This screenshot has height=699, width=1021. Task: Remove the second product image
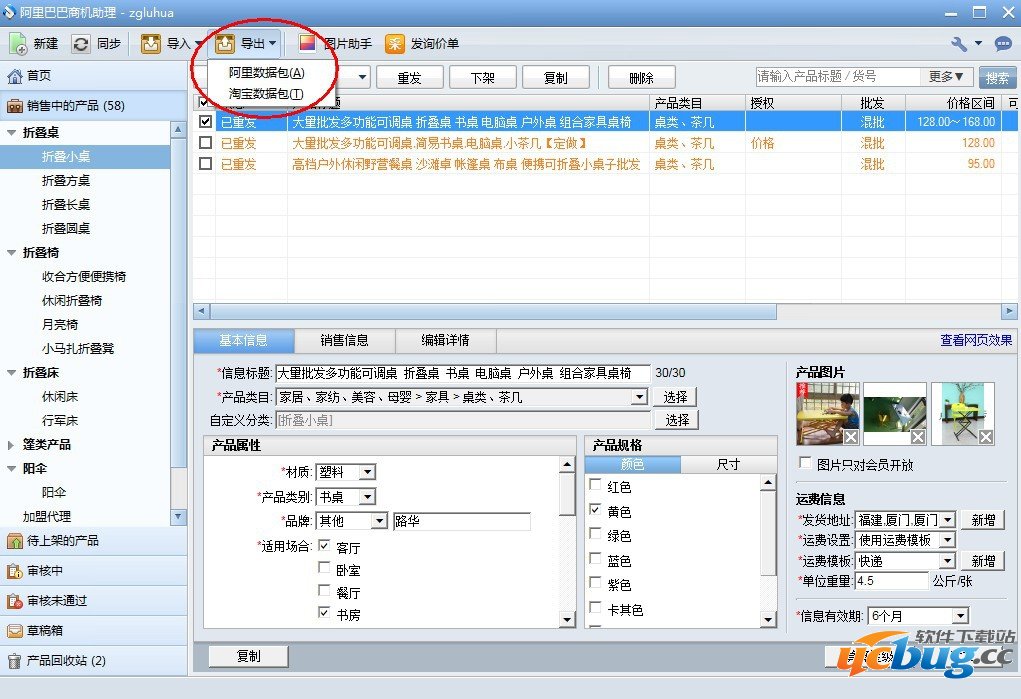pyautogui.click(x=917, y=436)
